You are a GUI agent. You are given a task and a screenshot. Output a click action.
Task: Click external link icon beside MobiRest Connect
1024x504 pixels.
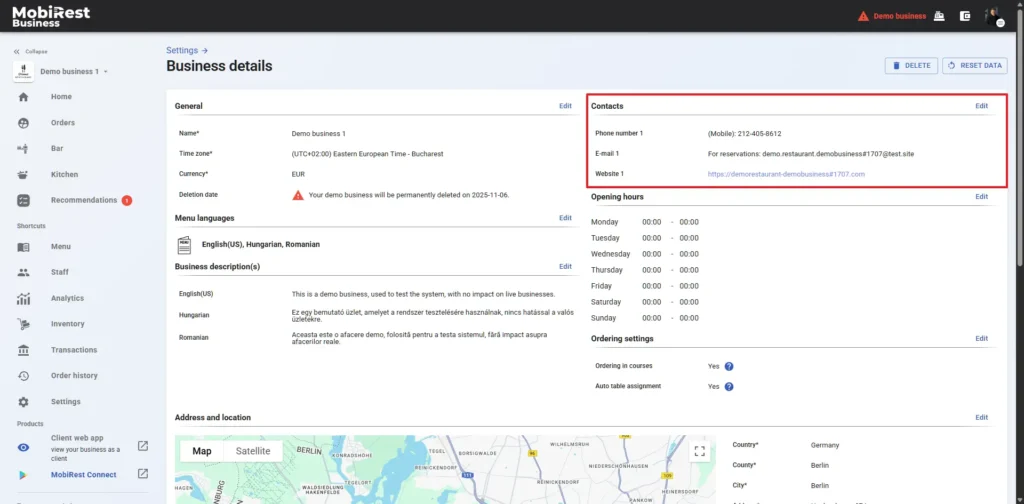coord(143,474)
